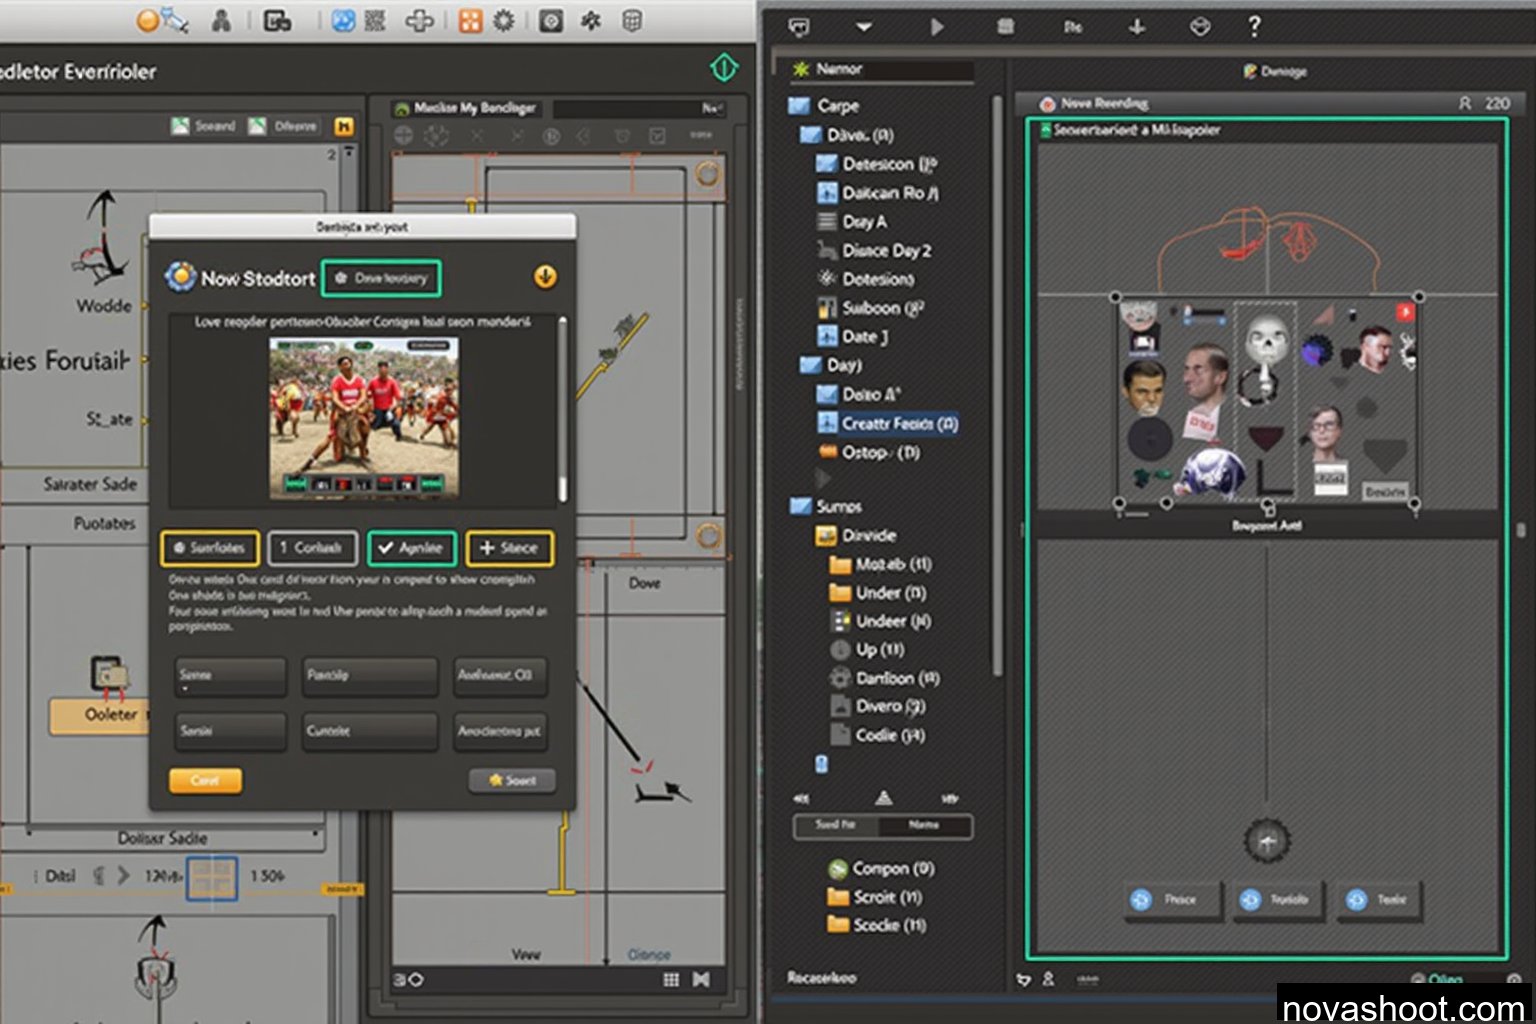Click the yellow download arrow in the dialog header

[545, 278]
